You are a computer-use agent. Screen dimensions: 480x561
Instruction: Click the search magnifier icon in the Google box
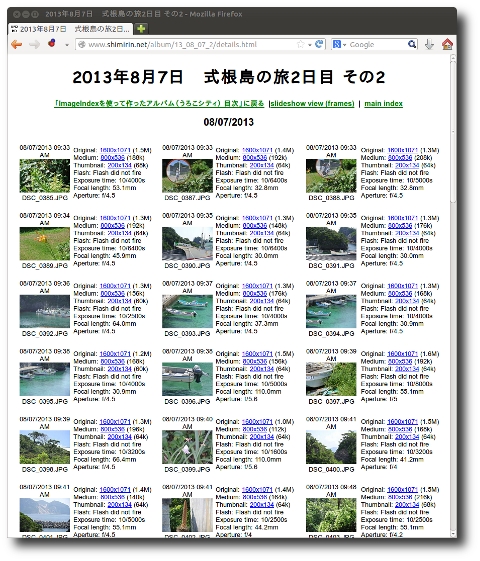(412, 44)
